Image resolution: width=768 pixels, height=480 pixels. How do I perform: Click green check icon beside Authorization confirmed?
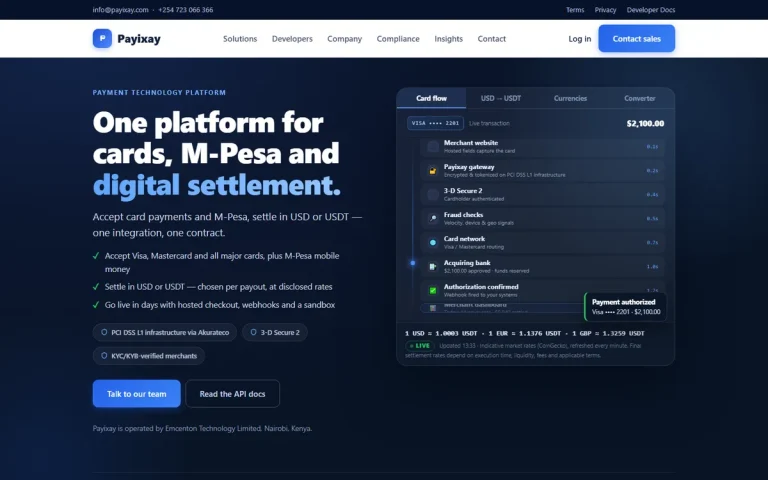(432, 290)
